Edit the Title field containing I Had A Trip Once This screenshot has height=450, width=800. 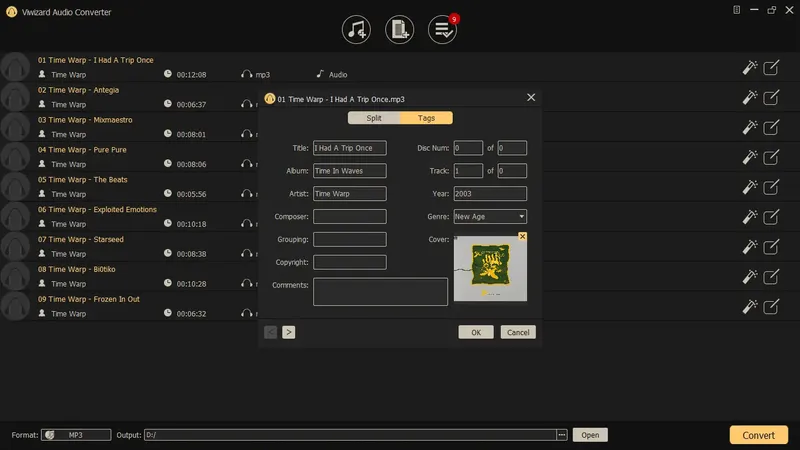[x=349, y=148]
